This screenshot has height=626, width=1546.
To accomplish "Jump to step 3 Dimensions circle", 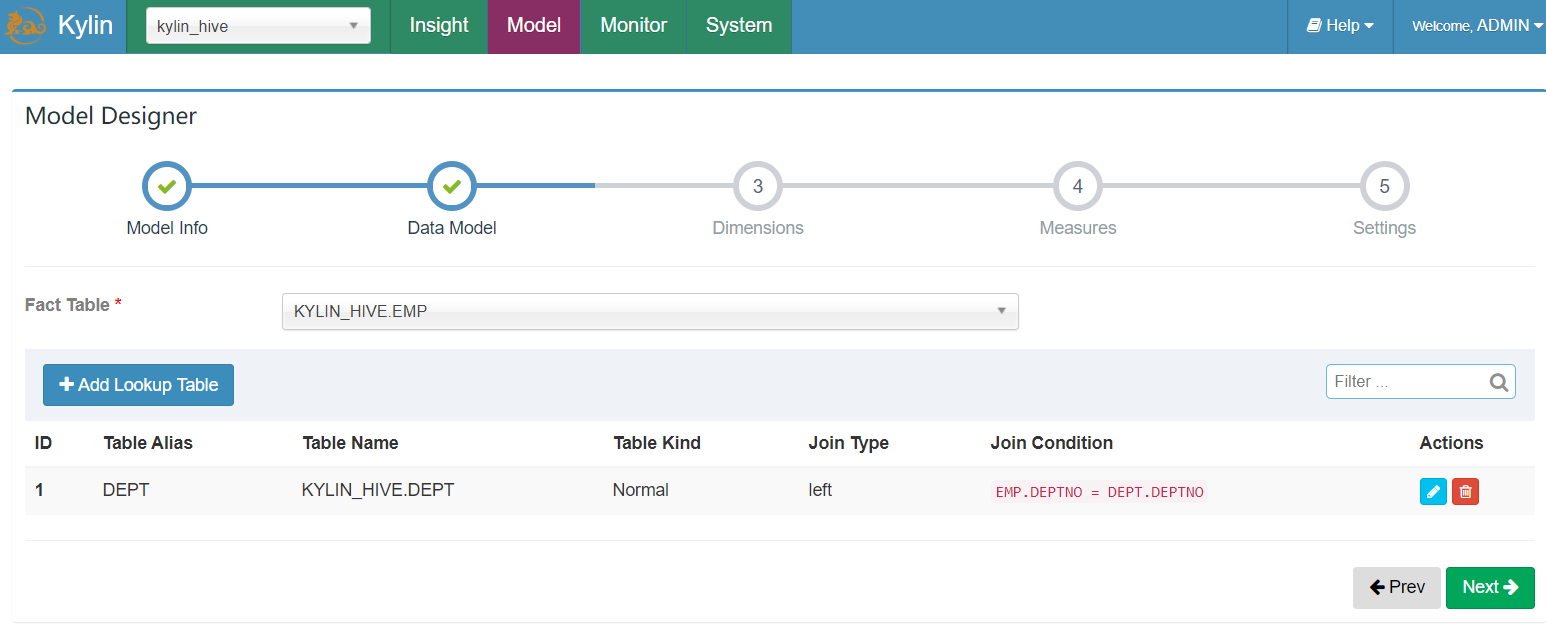I will pyautogui.click(x=758, y=186).
